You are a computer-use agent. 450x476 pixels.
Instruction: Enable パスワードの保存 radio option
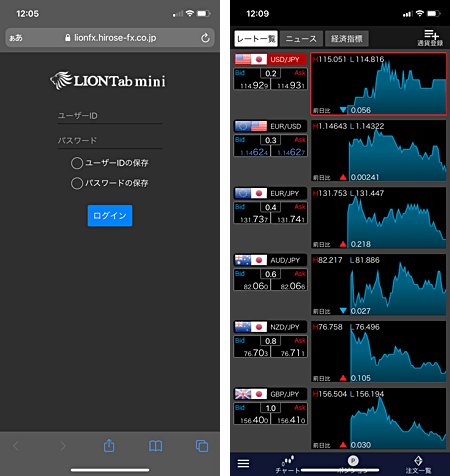tap(77, 183)
